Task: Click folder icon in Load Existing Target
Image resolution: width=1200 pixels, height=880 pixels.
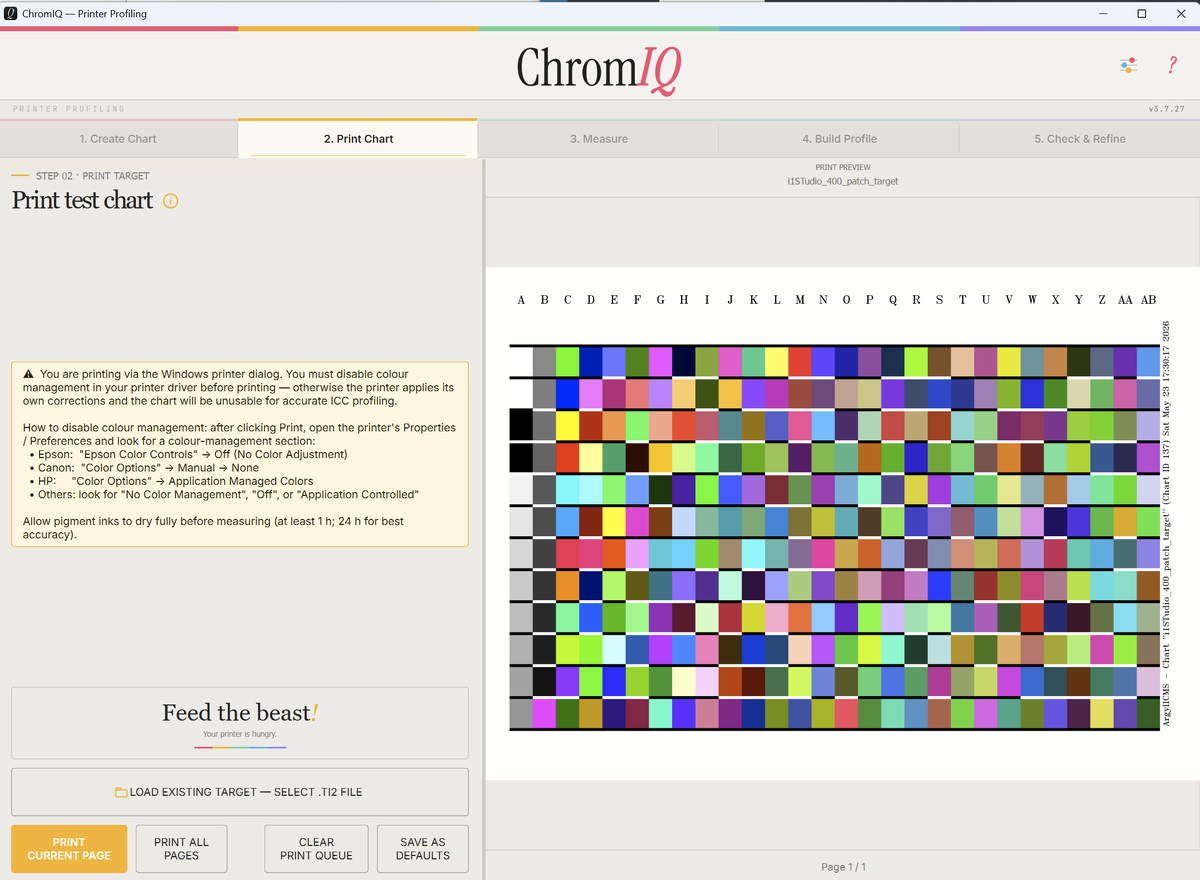Action: point(121,792)
